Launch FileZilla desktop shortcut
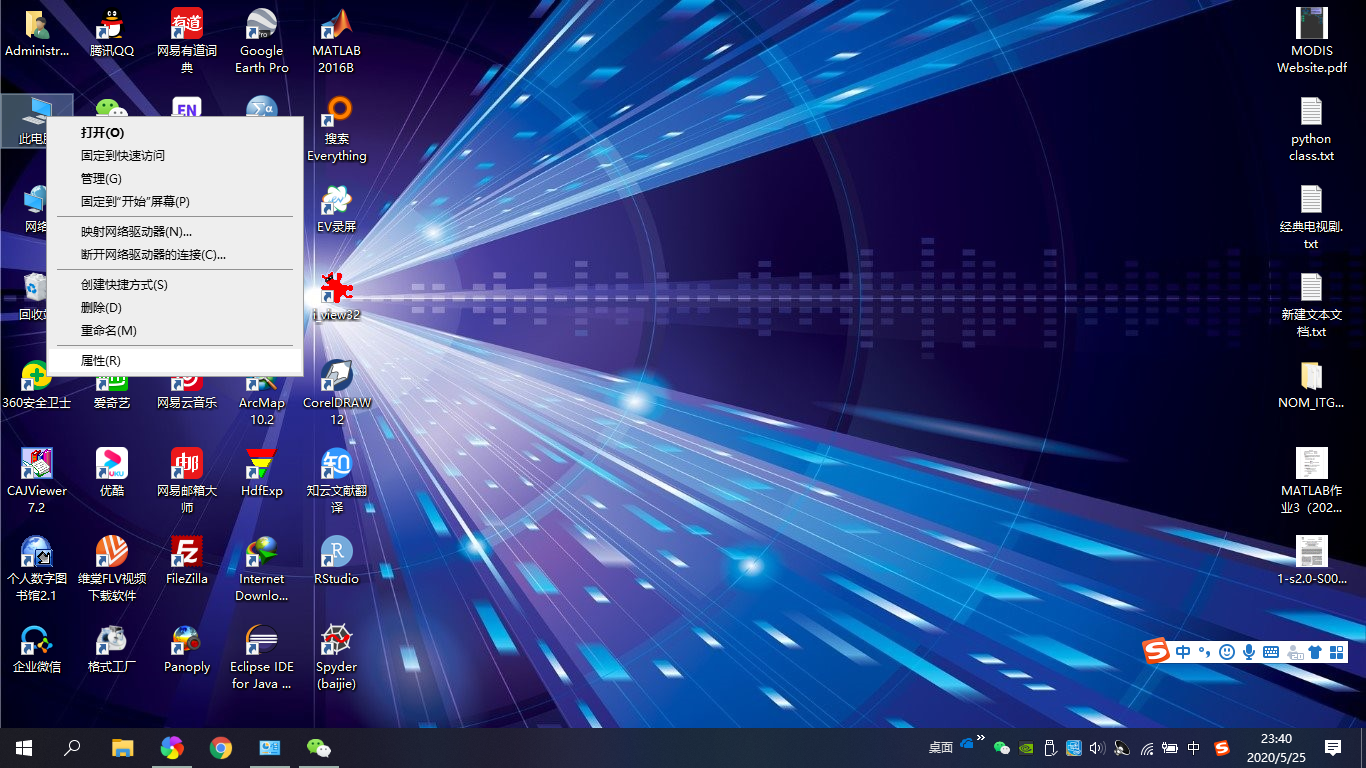Image resolution: width=1366 pixels, height=768 pixels. click(187, 561)
